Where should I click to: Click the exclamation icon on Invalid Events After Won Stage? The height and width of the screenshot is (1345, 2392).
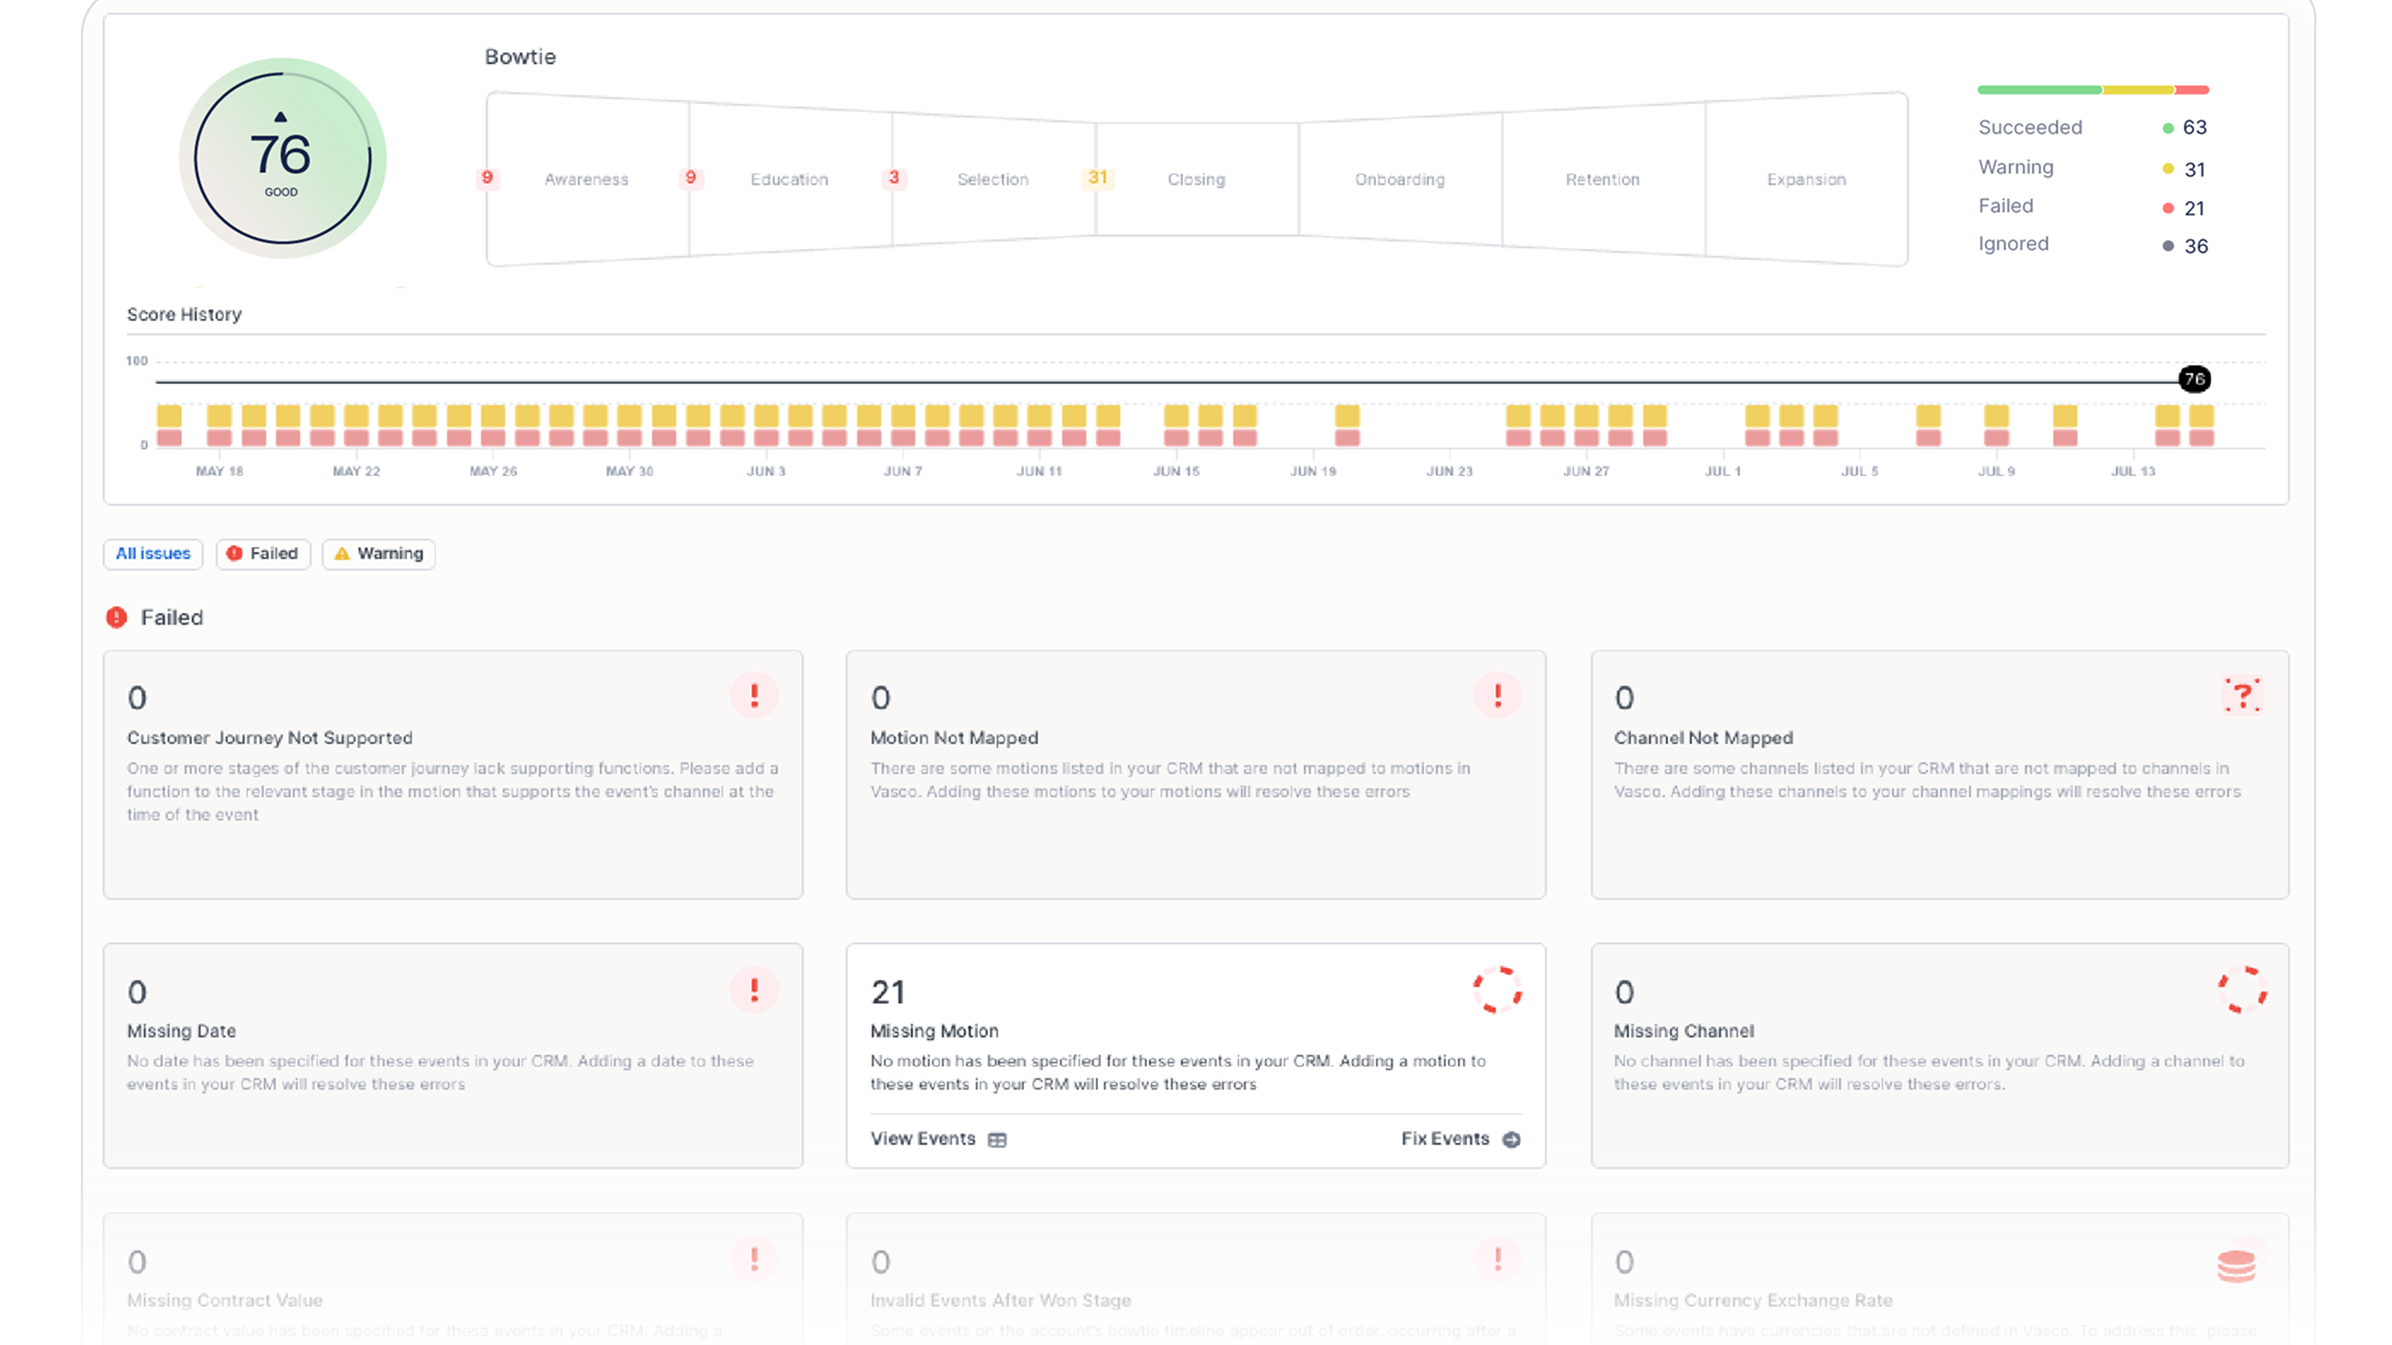click(1497, 1260)
